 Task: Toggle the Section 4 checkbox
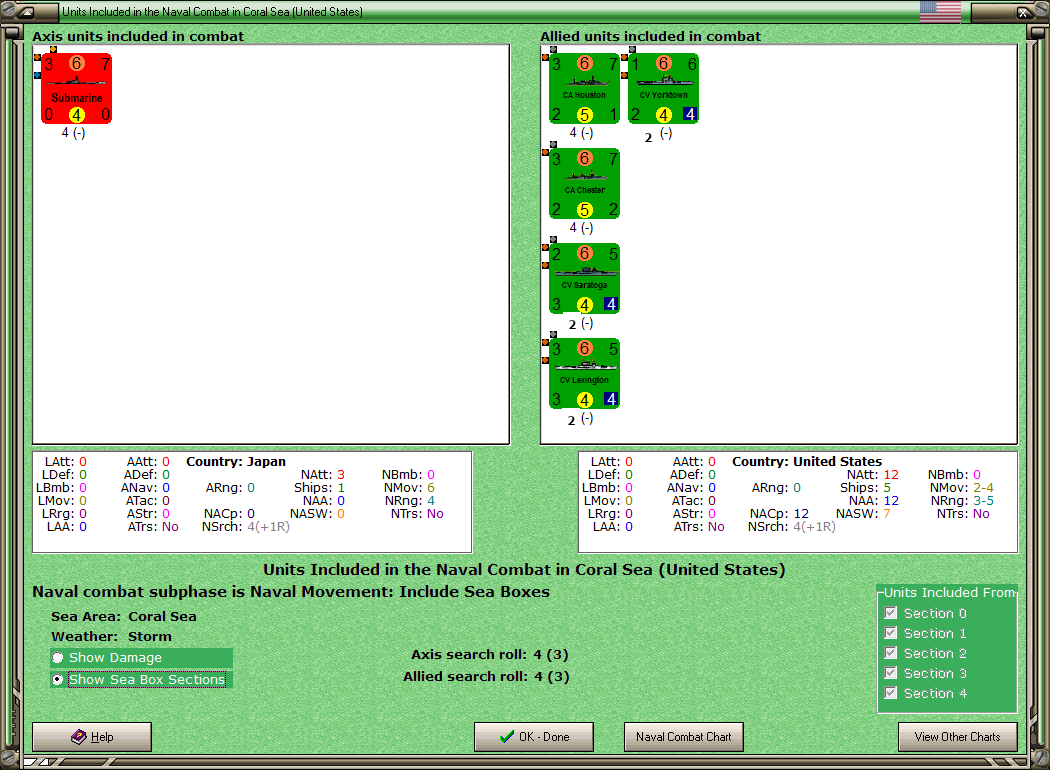pyautogui.click(x=891, y=693)
